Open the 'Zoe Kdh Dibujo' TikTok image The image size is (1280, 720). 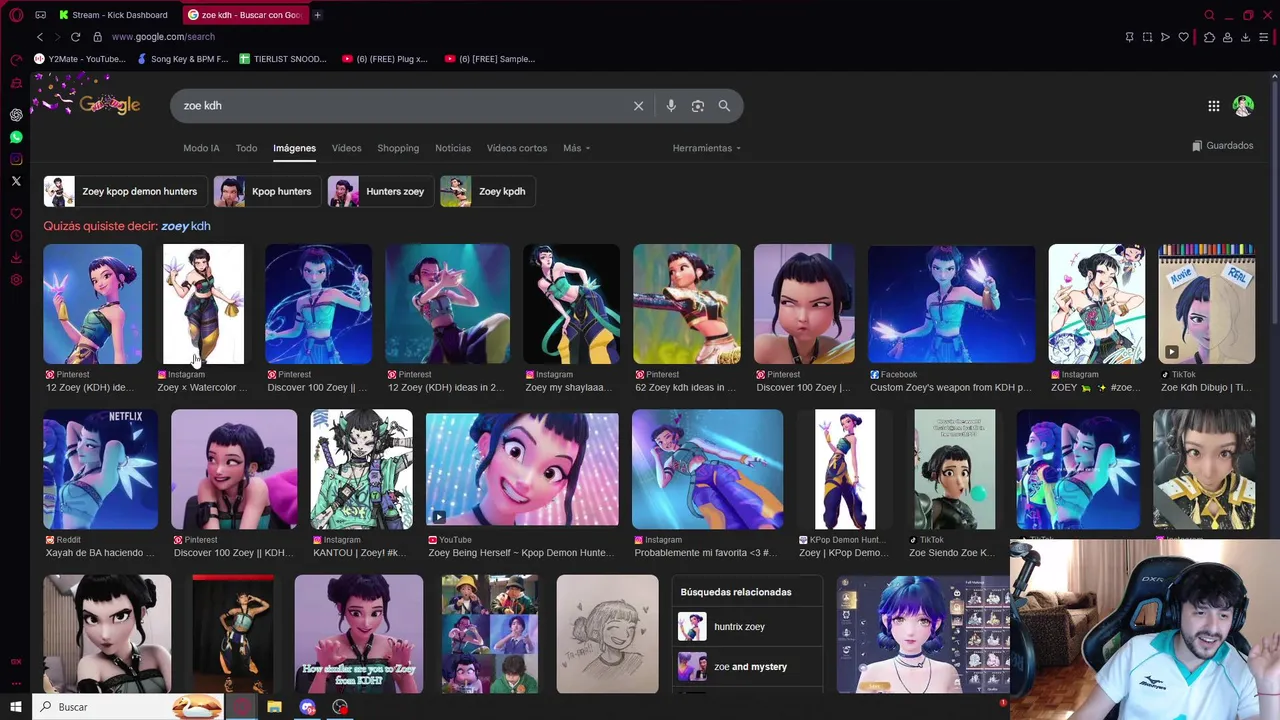point(1206,304)
